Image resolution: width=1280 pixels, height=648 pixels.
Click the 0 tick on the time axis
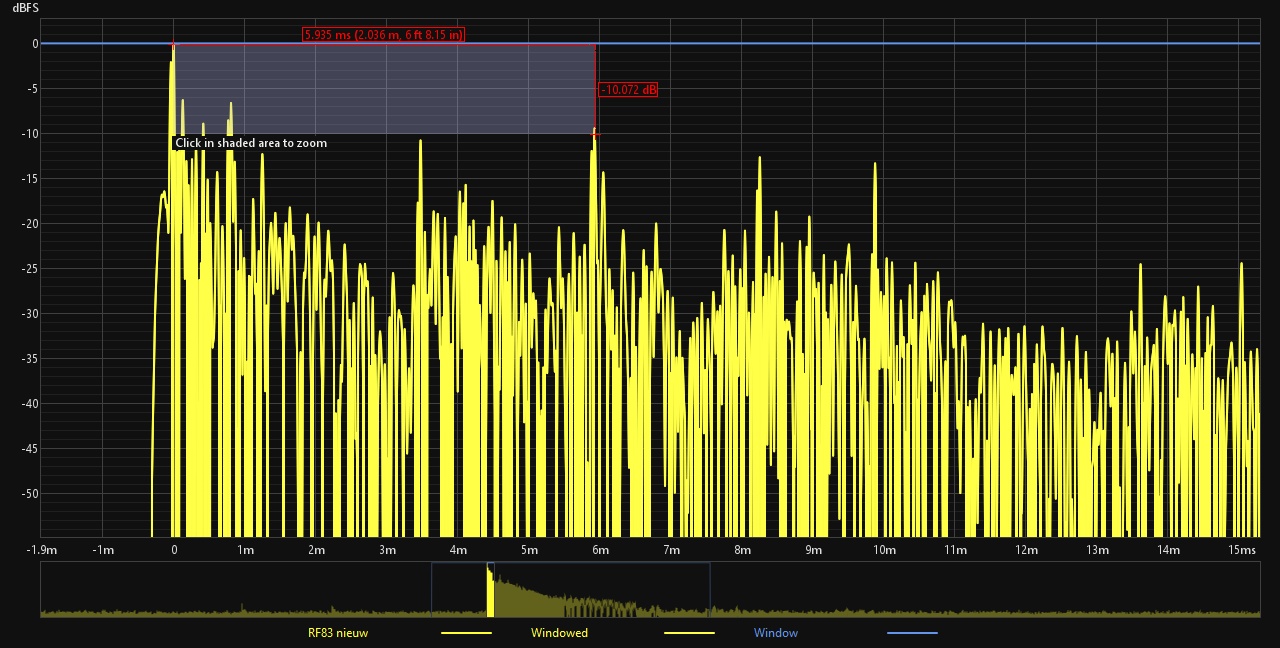tap(174, 550)
